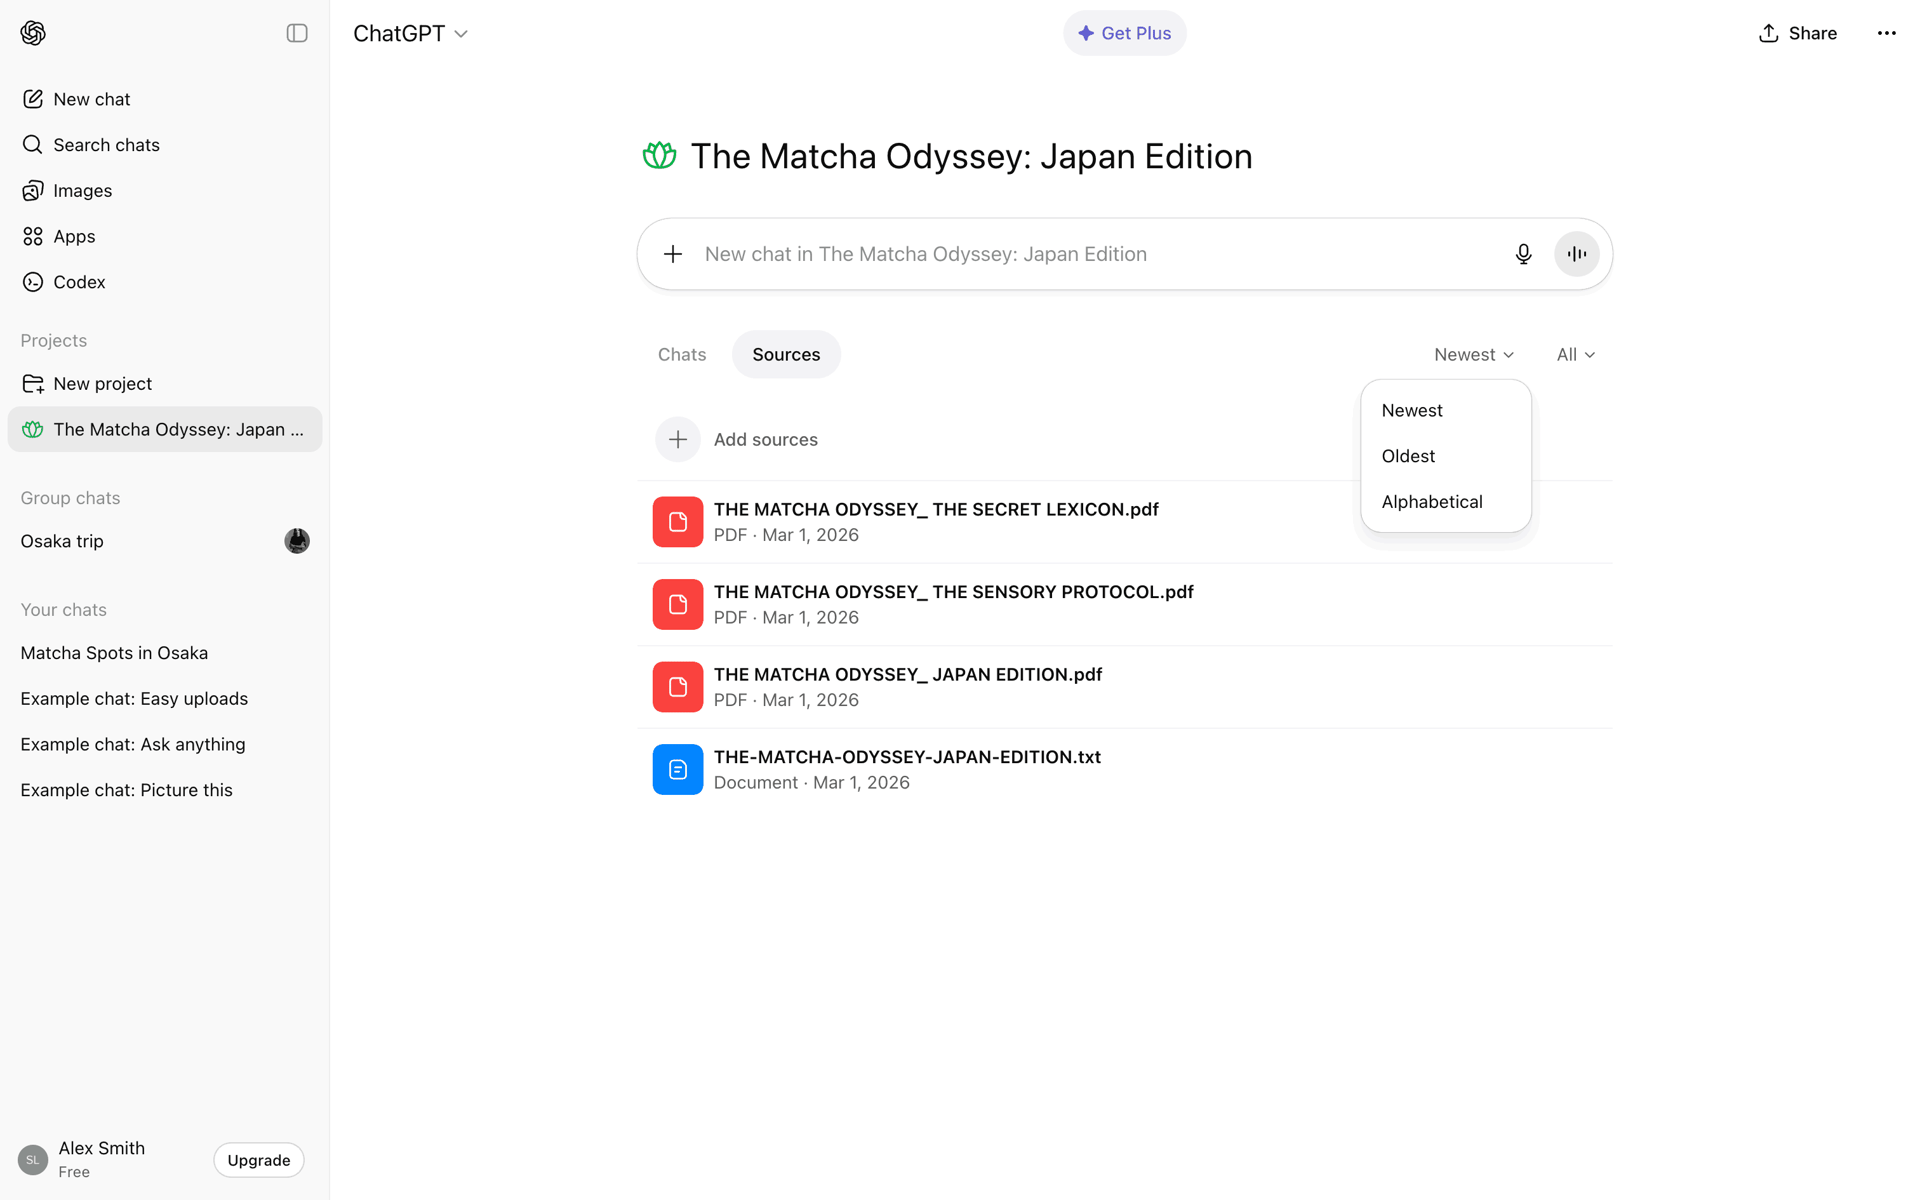The height and width of the screenshot is (1200, 1920).
Task: Open Example chat: Picture this
Action: (x=165, y=790)
